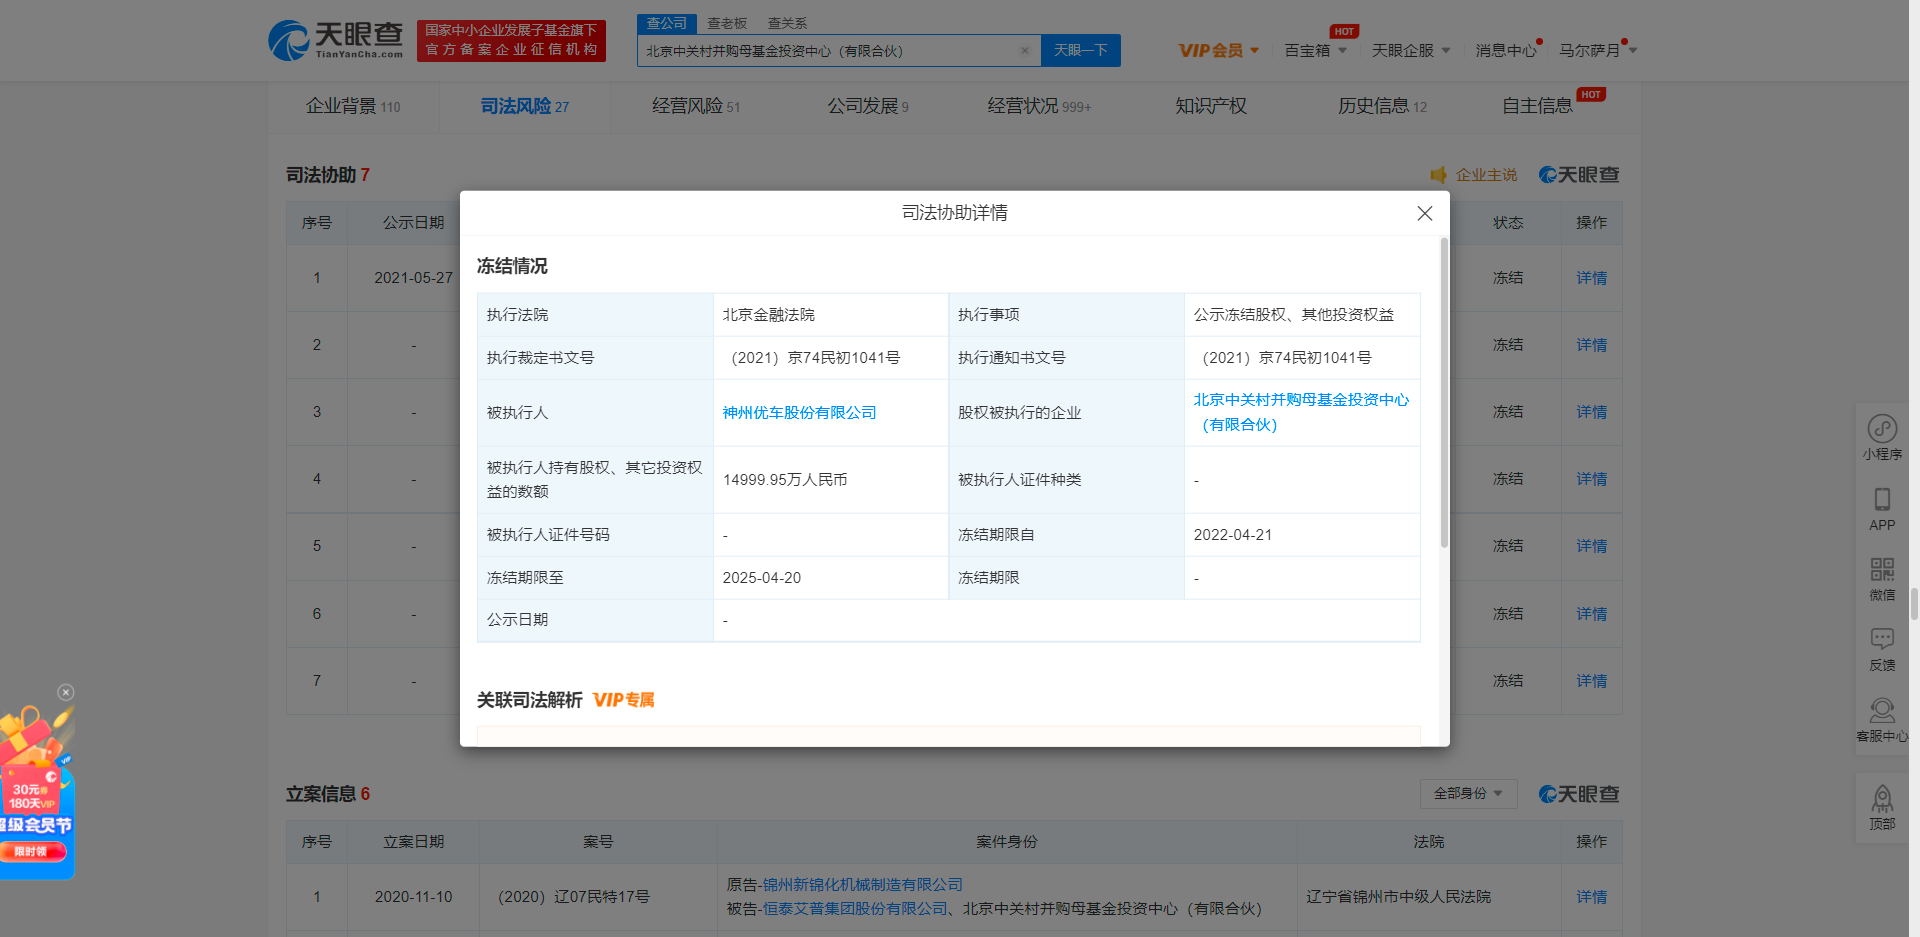Expand the 全部身份 filter dropdown
1920x937 pixels.
(x=1468, y=794)
